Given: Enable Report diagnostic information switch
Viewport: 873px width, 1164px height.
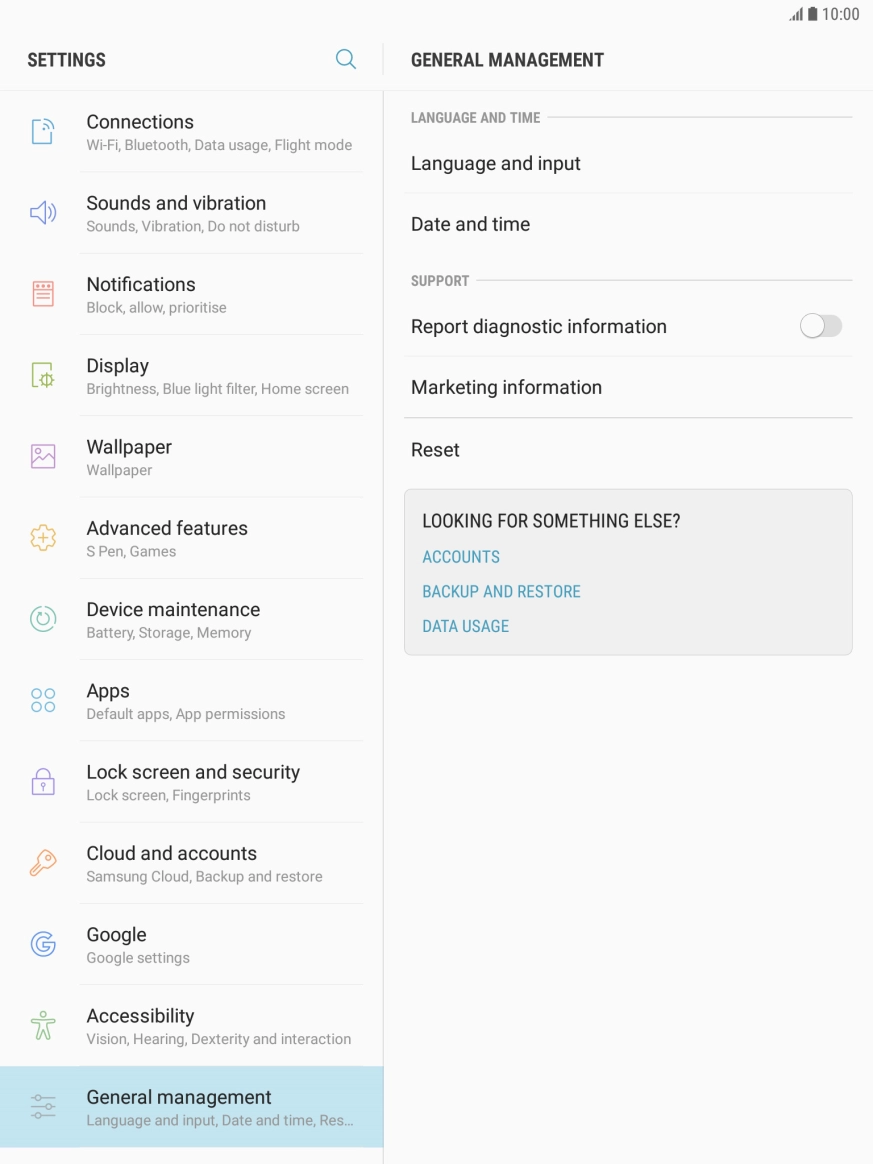Looking at the screenshot, I should tap(820, 326).
